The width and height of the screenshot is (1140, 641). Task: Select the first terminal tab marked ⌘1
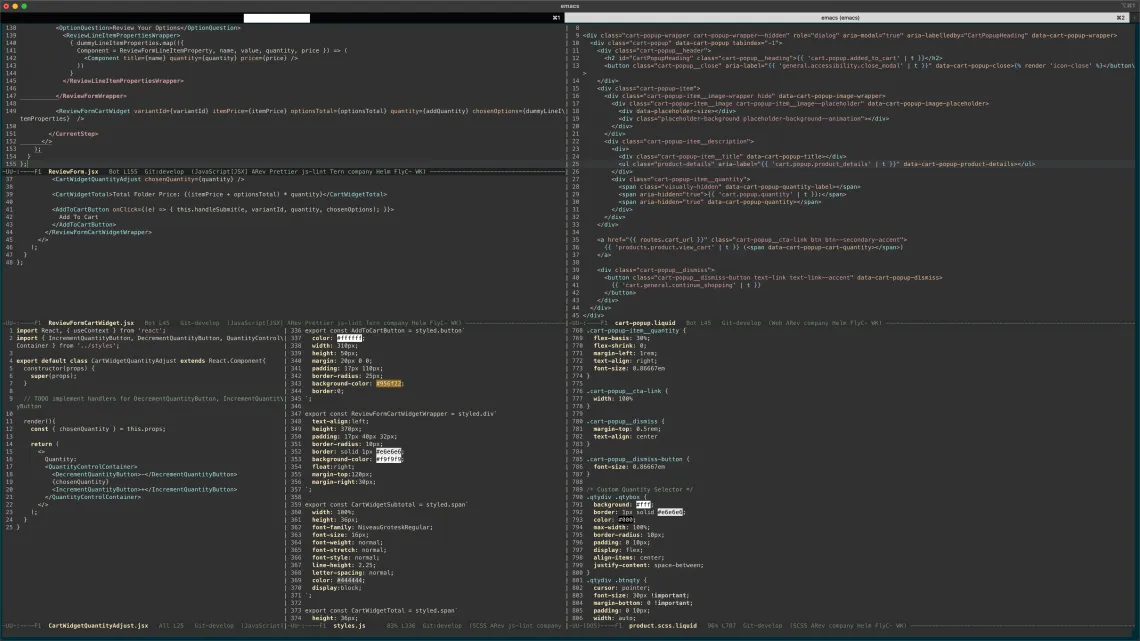282,17
